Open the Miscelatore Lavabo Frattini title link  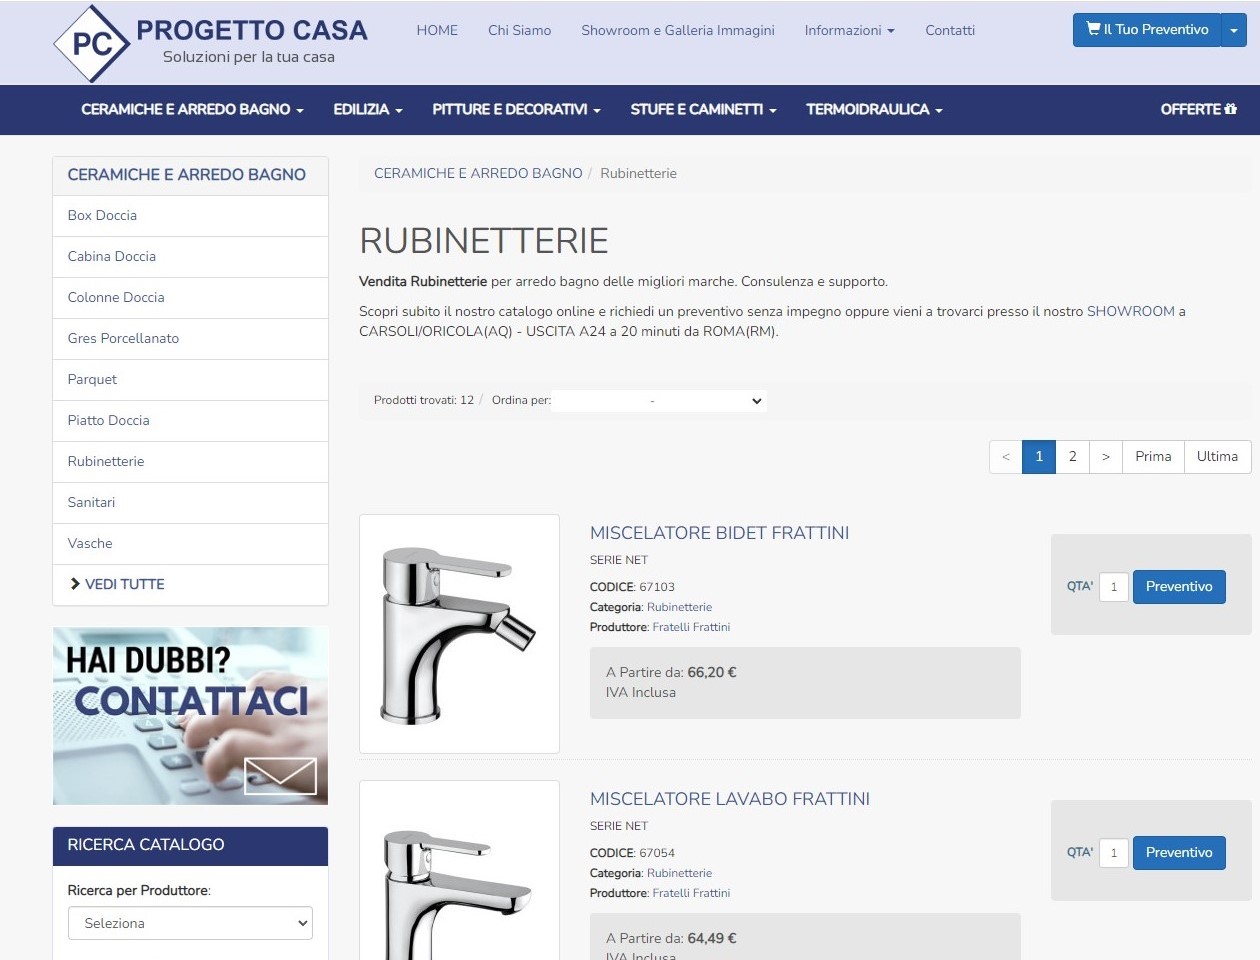(x=730, y=799)
